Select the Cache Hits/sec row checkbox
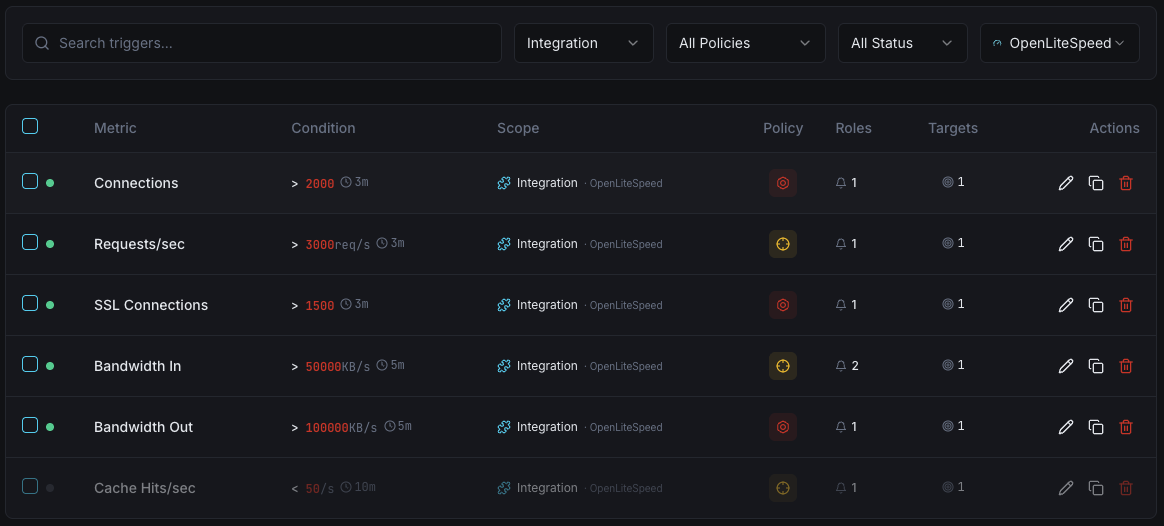 click(30, 486)
